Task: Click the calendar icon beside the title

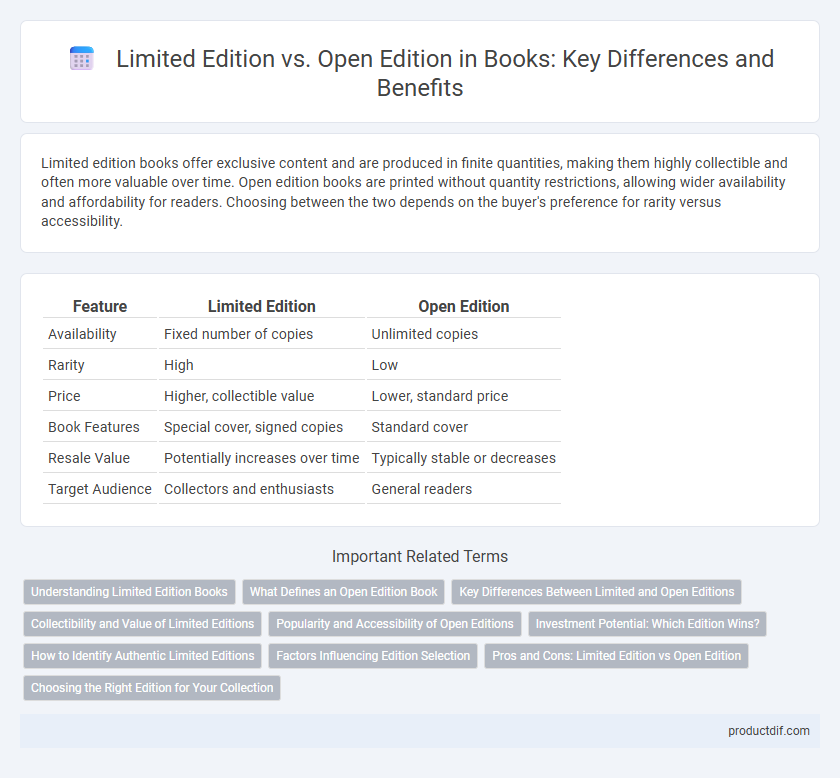Action: pos(82,58)
